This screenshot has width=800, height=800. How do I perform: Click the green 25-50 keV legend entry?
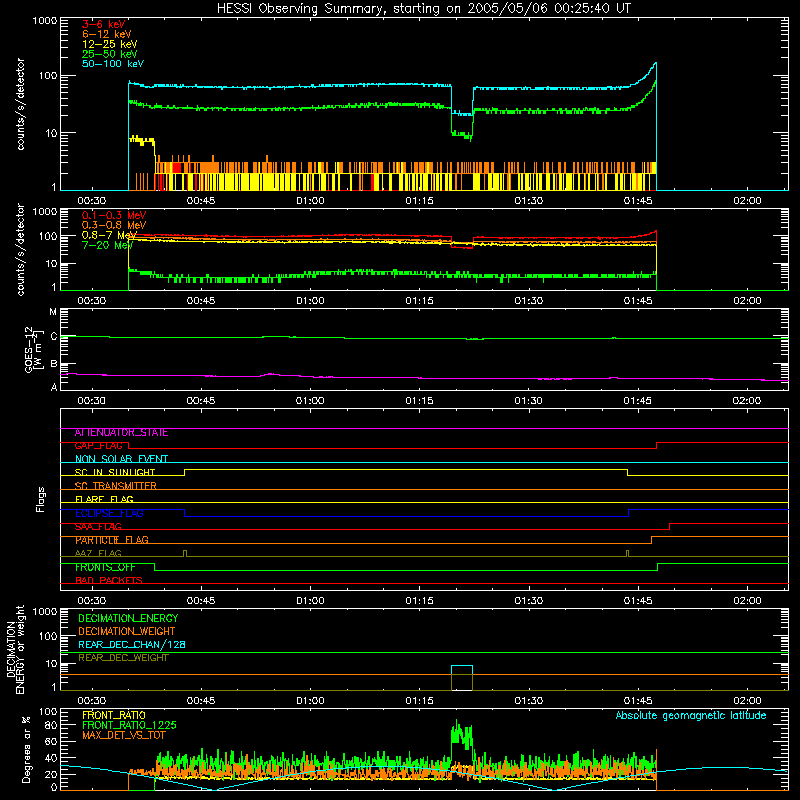click(x=109, y=54)
